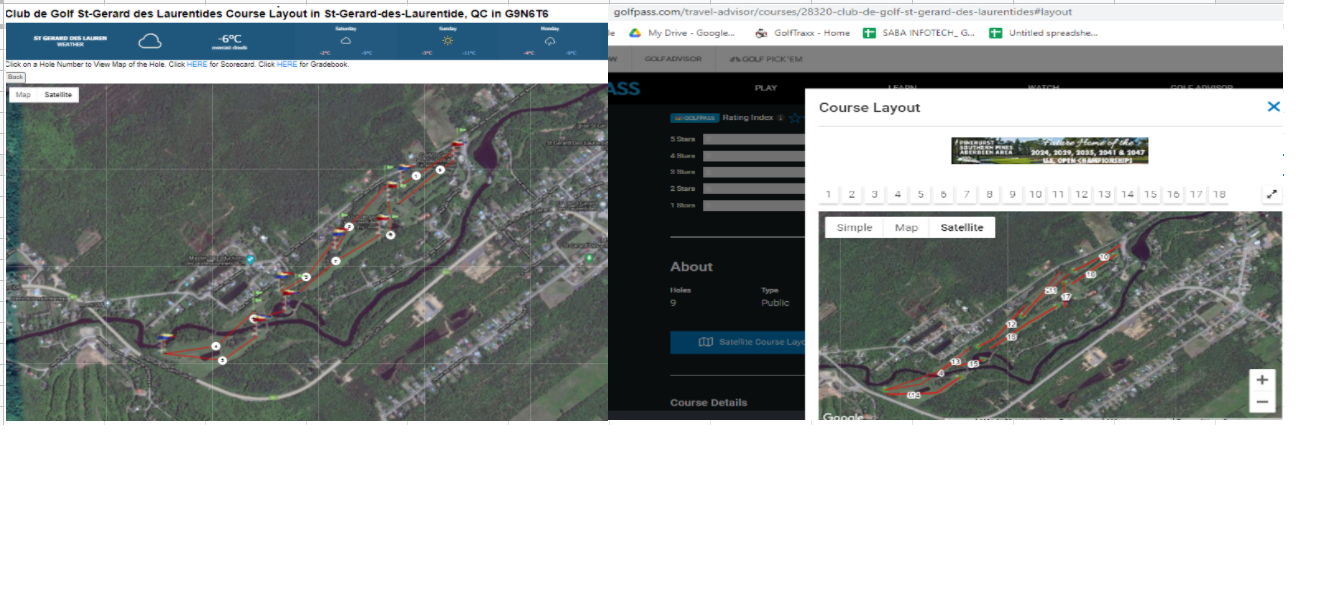Select hole 15 in Course Layout

1150,195
